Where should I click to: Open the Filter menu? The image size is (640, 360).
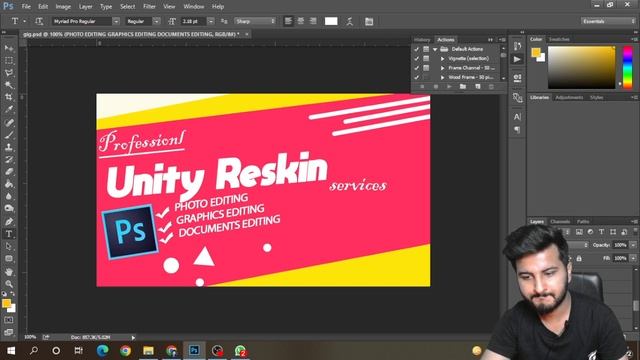149,7
